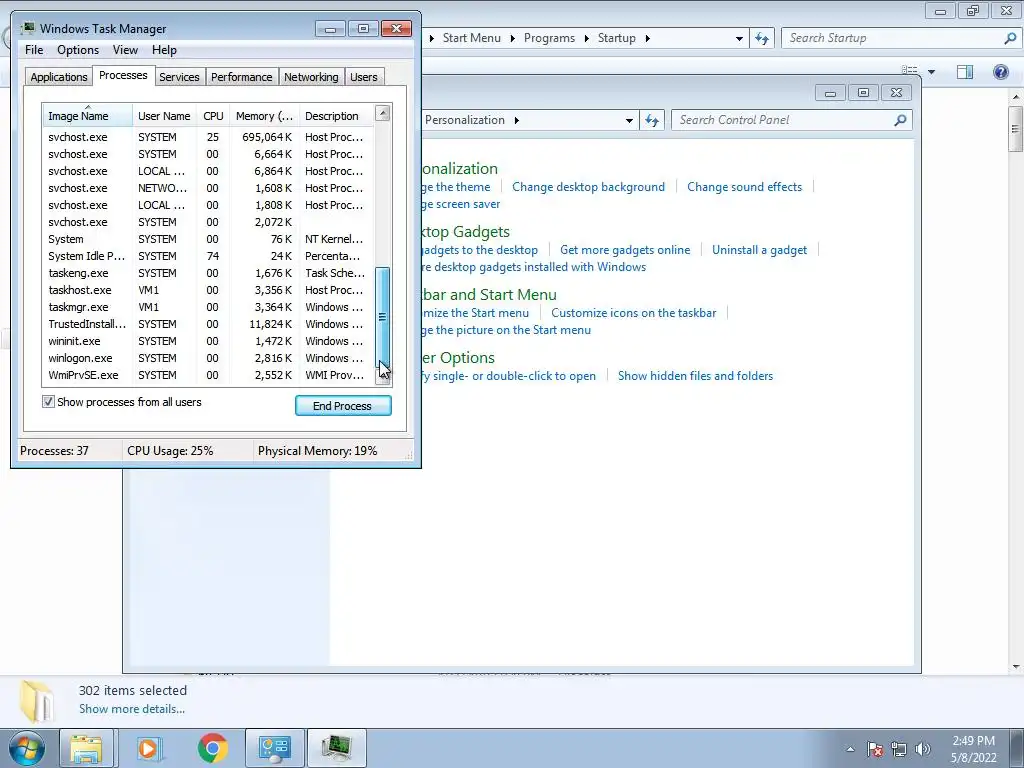The height and width of the screenshot is (768, 1024).
Task: Refresh the Startup folder address bar
Action: pyautogui.click(x=761, y=38)
